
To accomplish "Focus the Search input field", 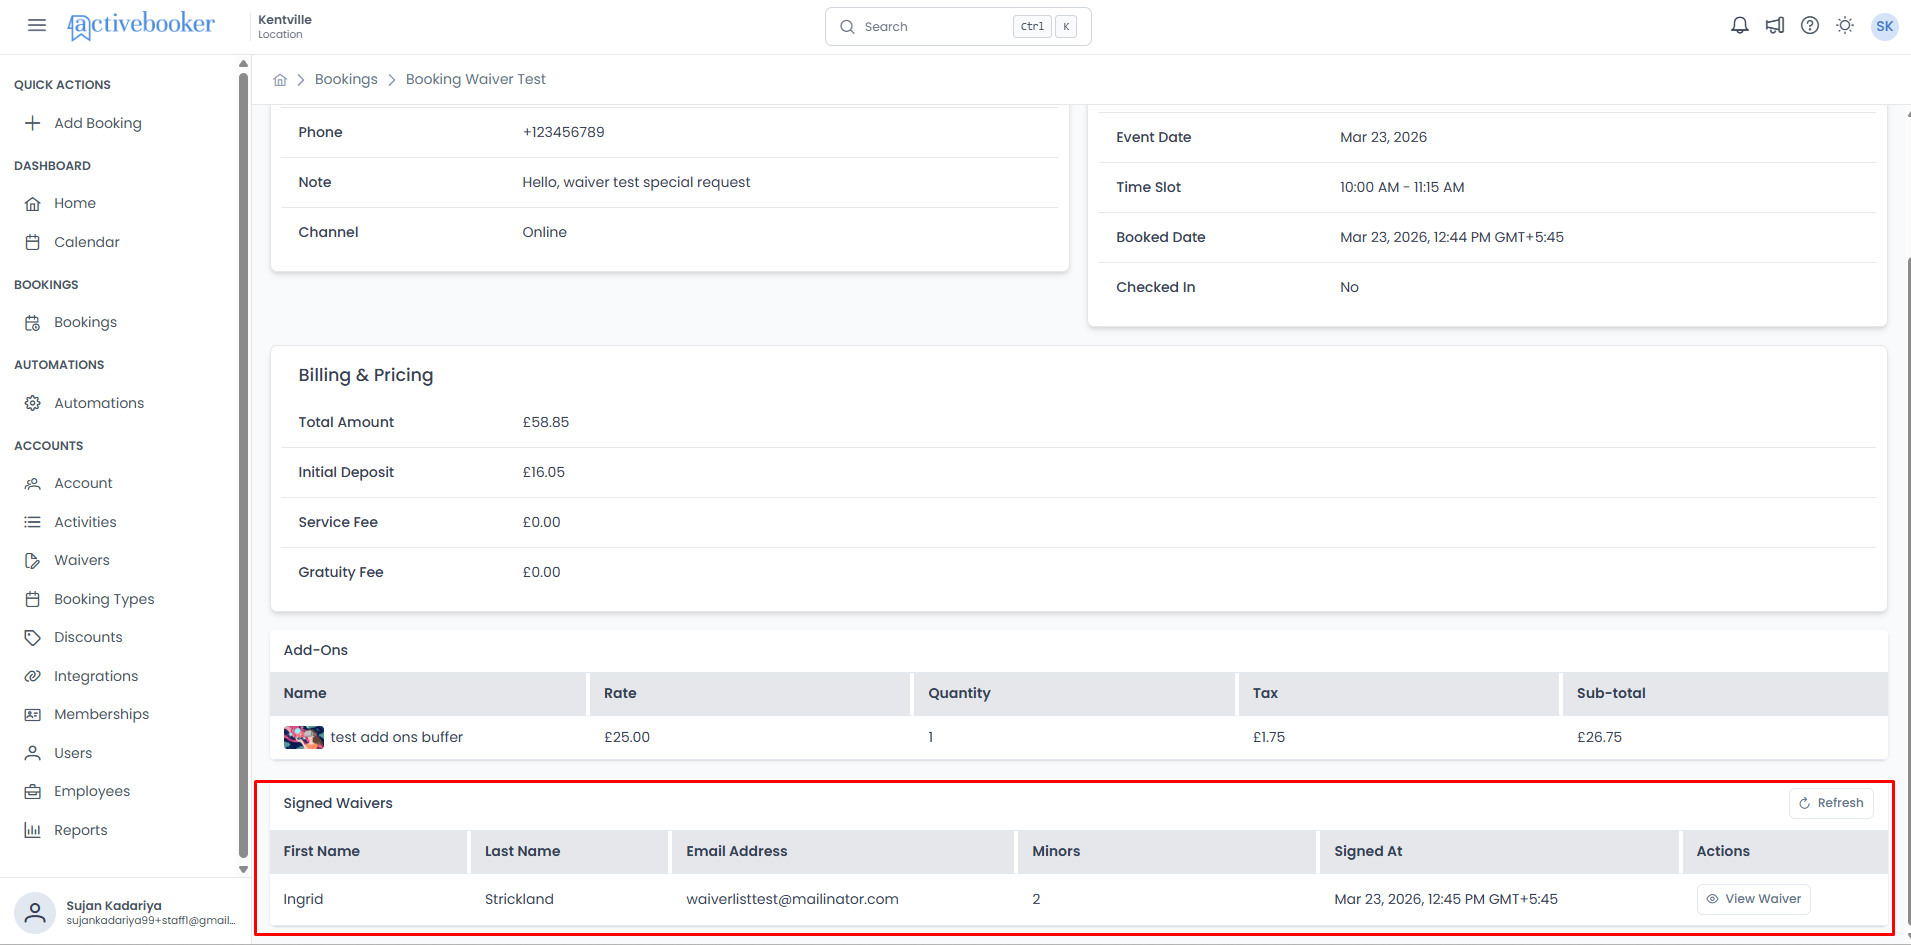I will (958, 27).
